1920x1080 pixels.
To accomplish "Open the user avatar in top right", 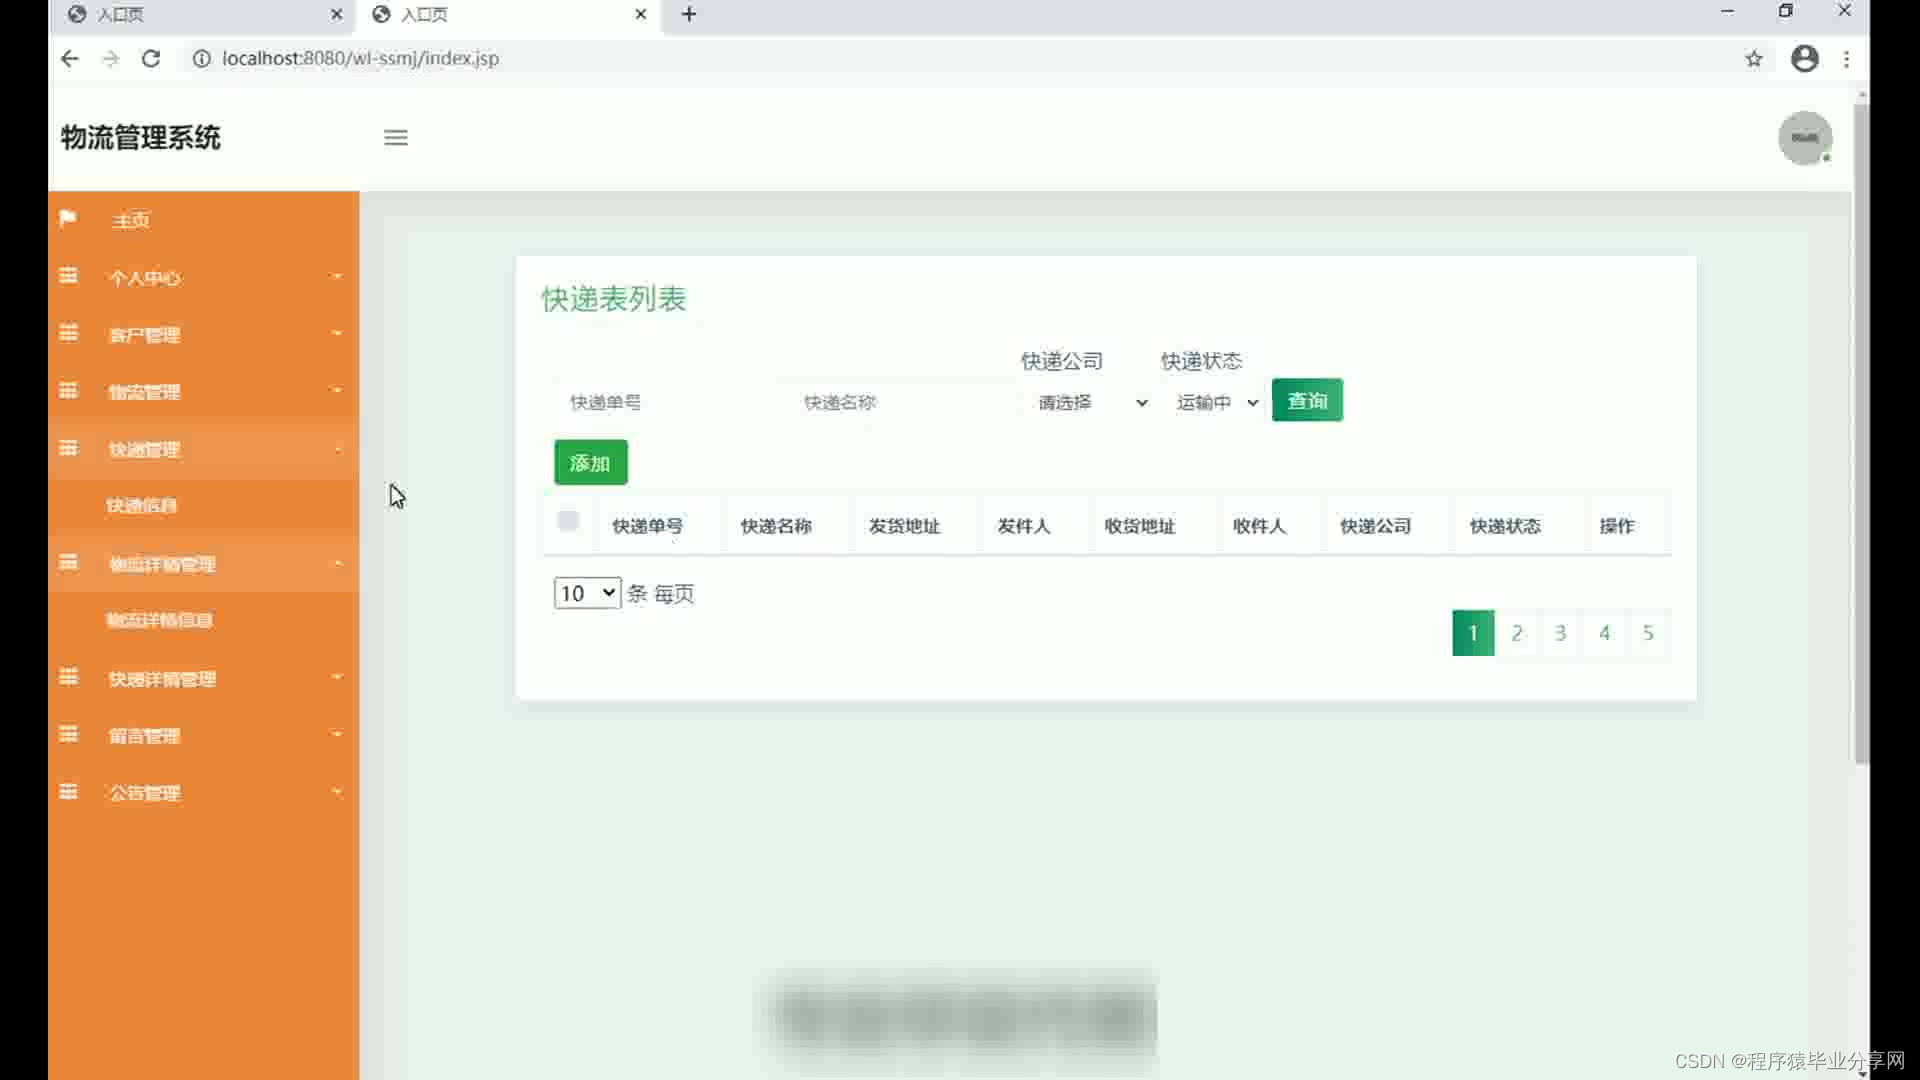I will [x=1804, y=138].
